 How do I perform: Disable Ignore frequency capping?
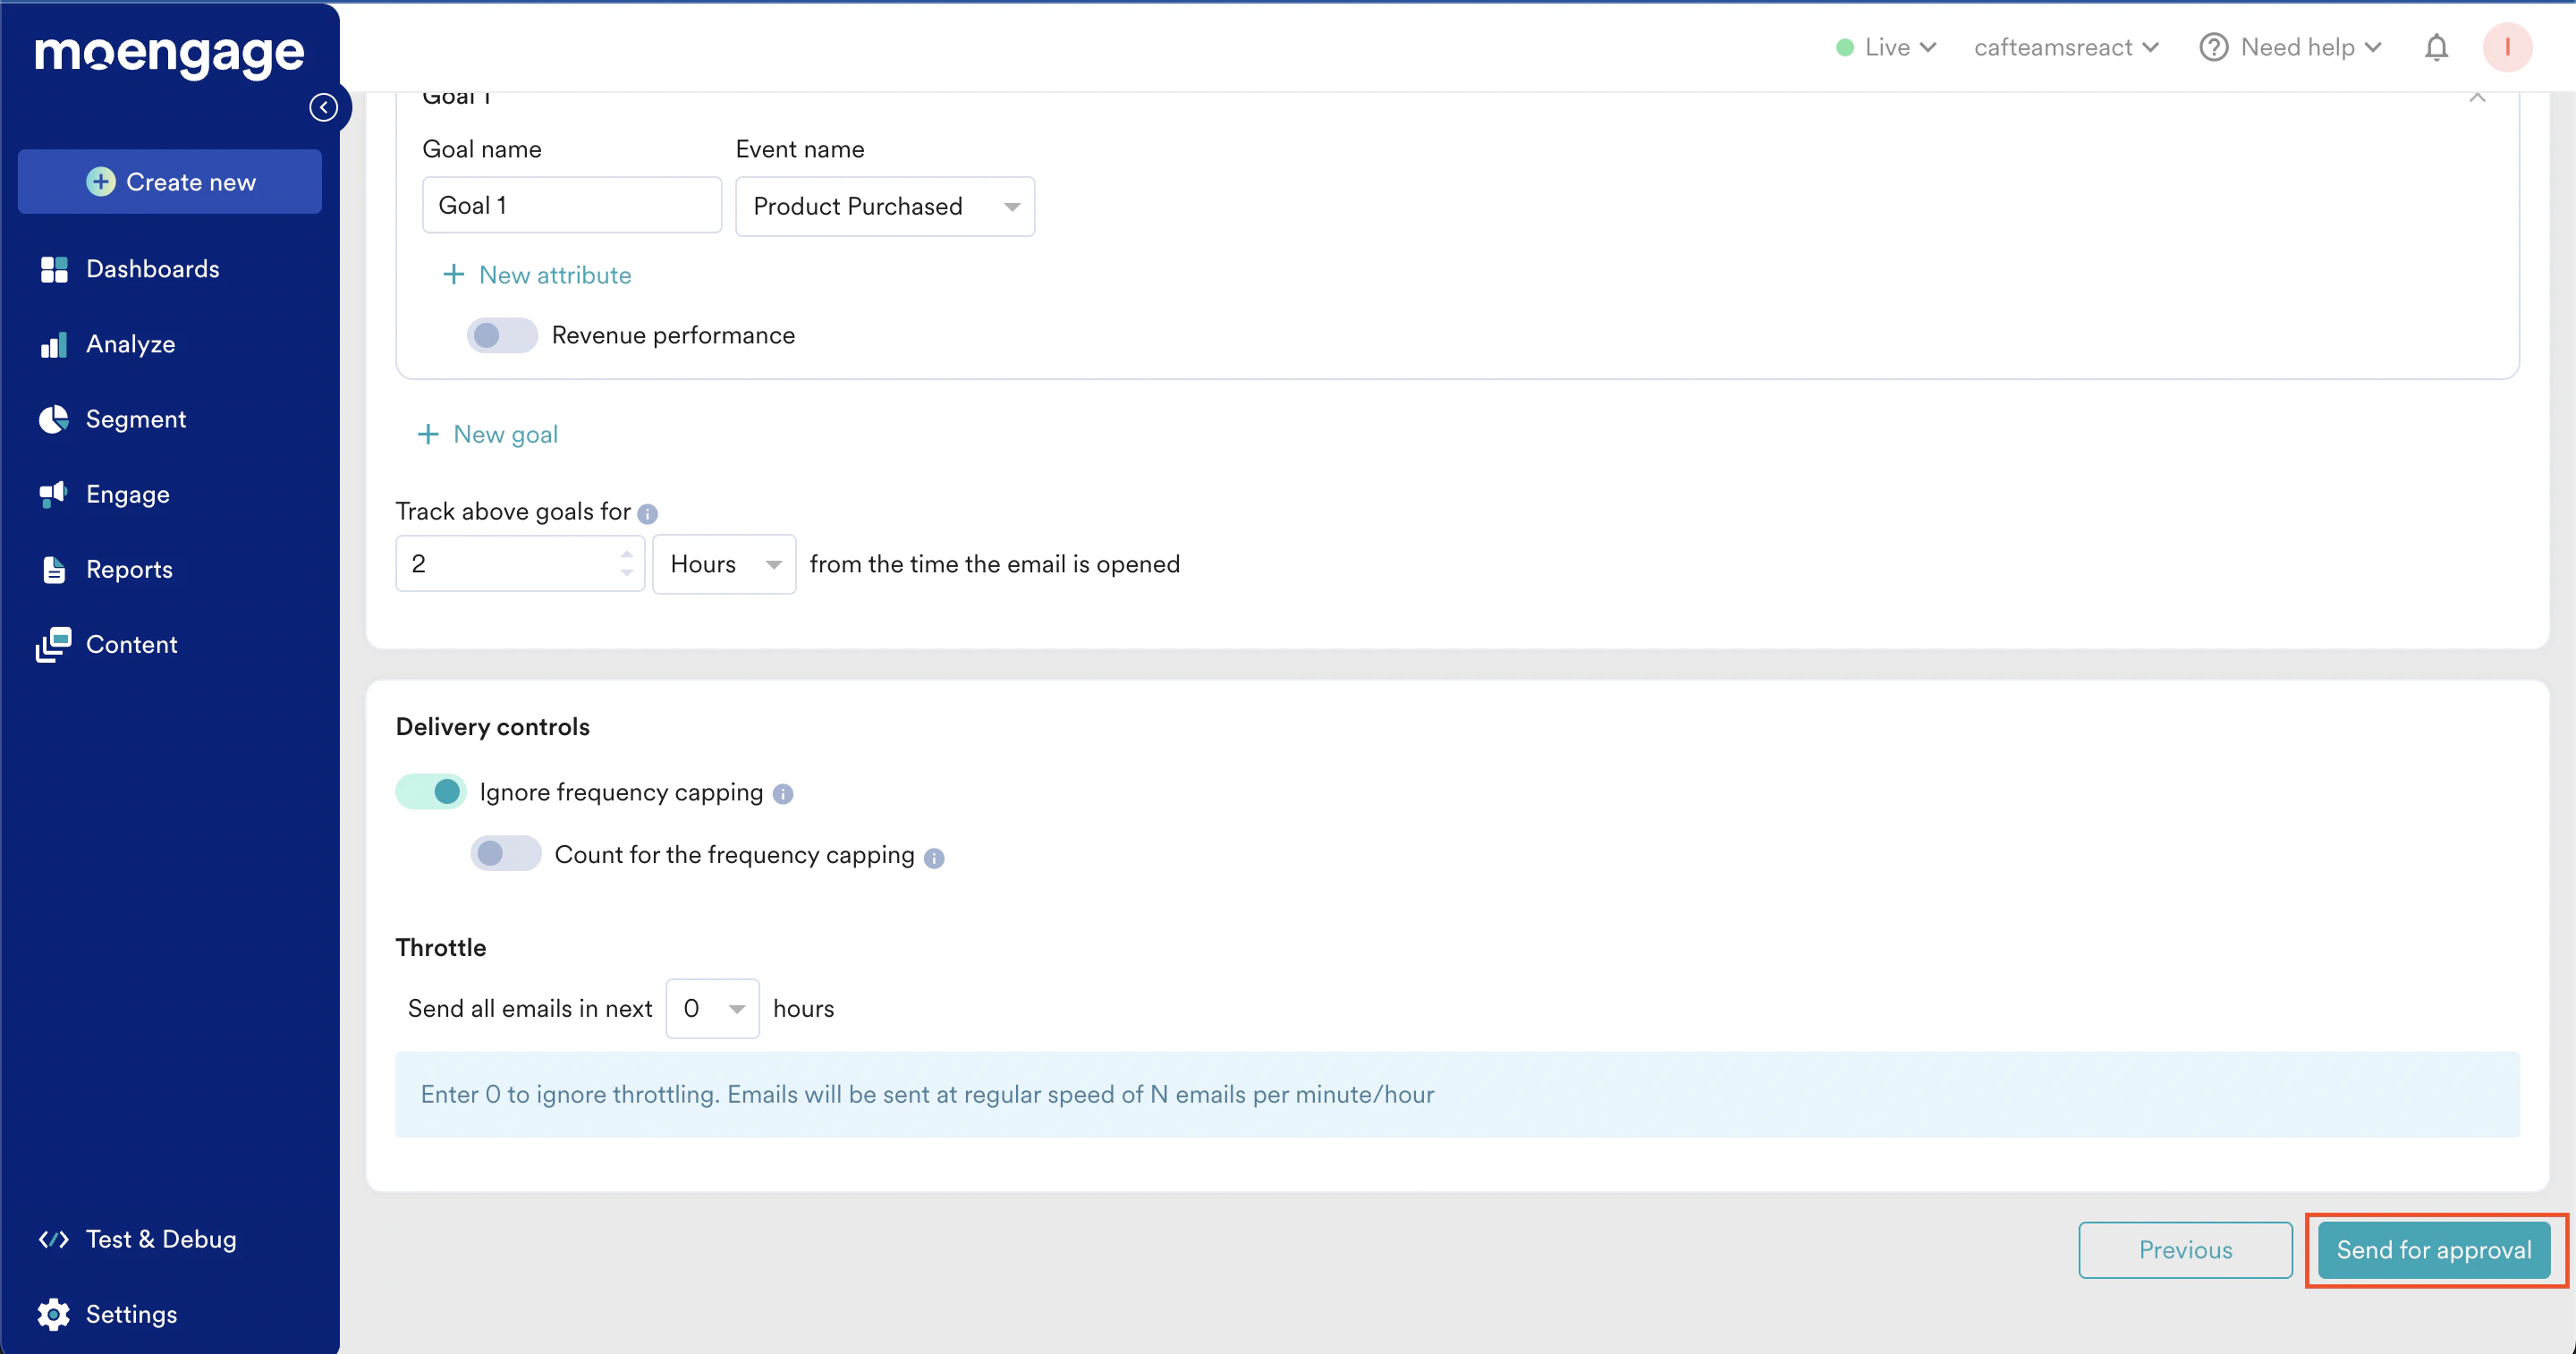click(x=430, y=791)
